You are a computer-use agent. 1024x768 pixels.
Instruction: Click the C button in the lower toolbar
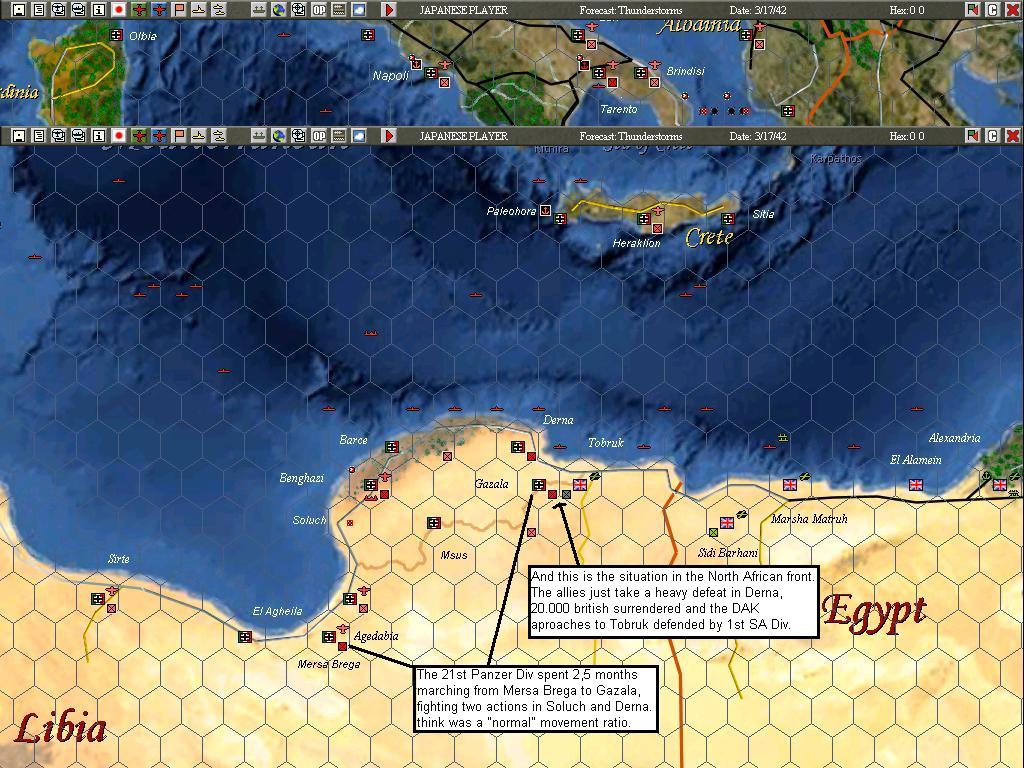pos(993,136)
